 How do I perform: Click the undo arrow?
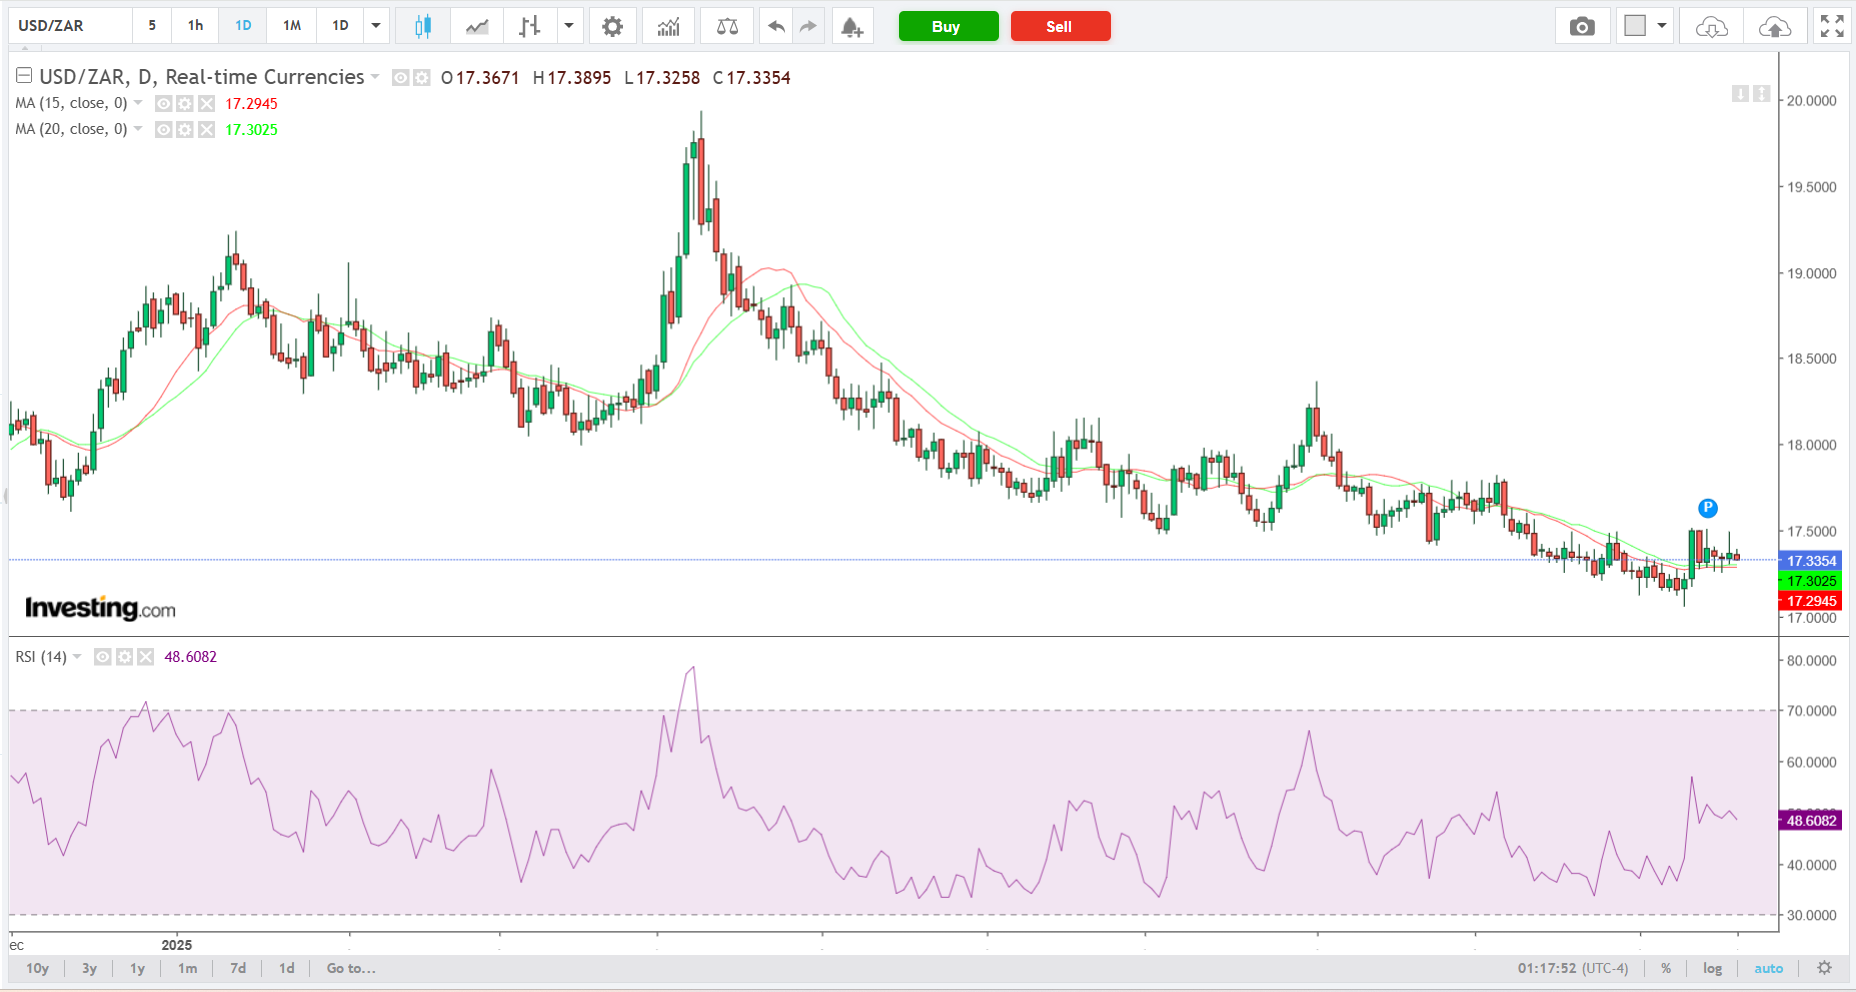coord(776,27)
